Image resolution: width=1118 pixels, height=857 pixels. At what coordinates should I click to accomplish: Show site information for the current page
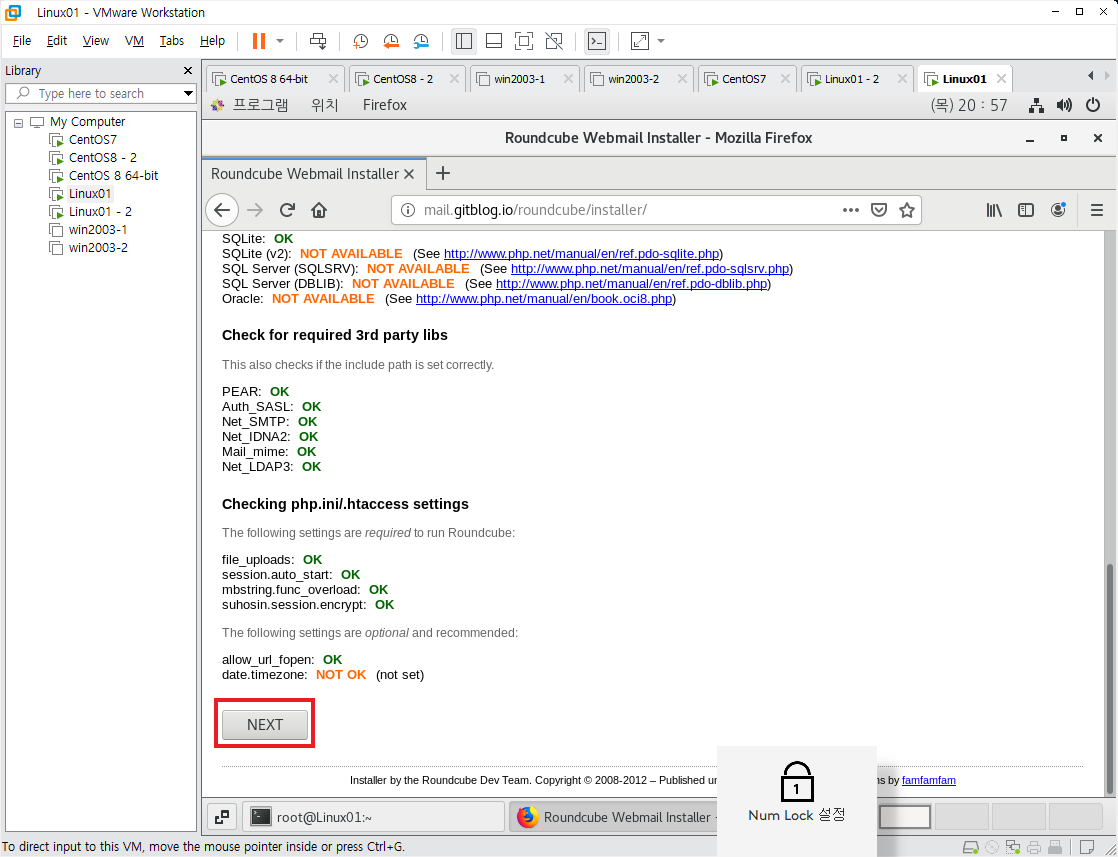click(407, 210)
